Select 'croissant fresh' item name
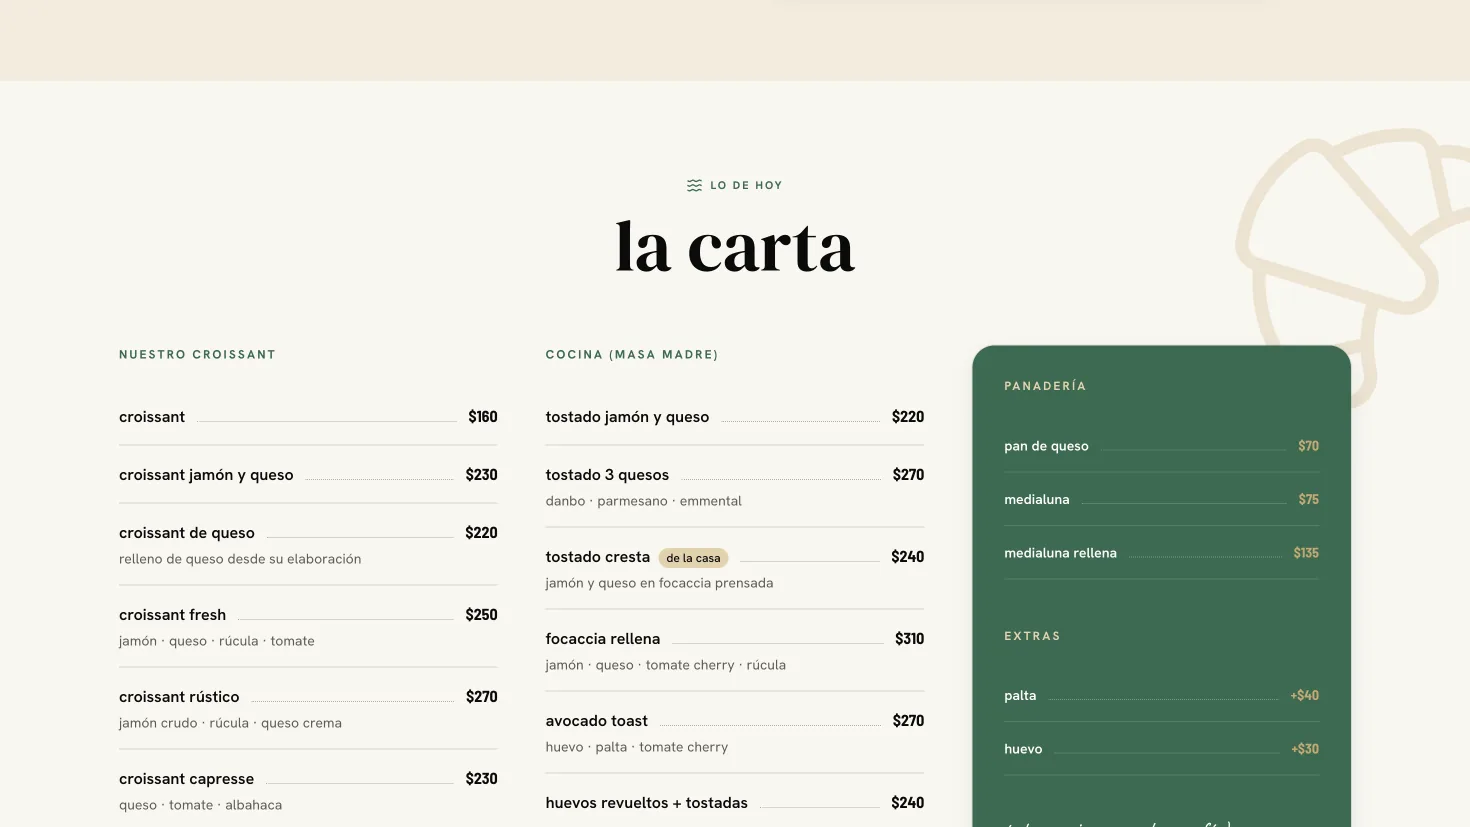 point(172,615)
